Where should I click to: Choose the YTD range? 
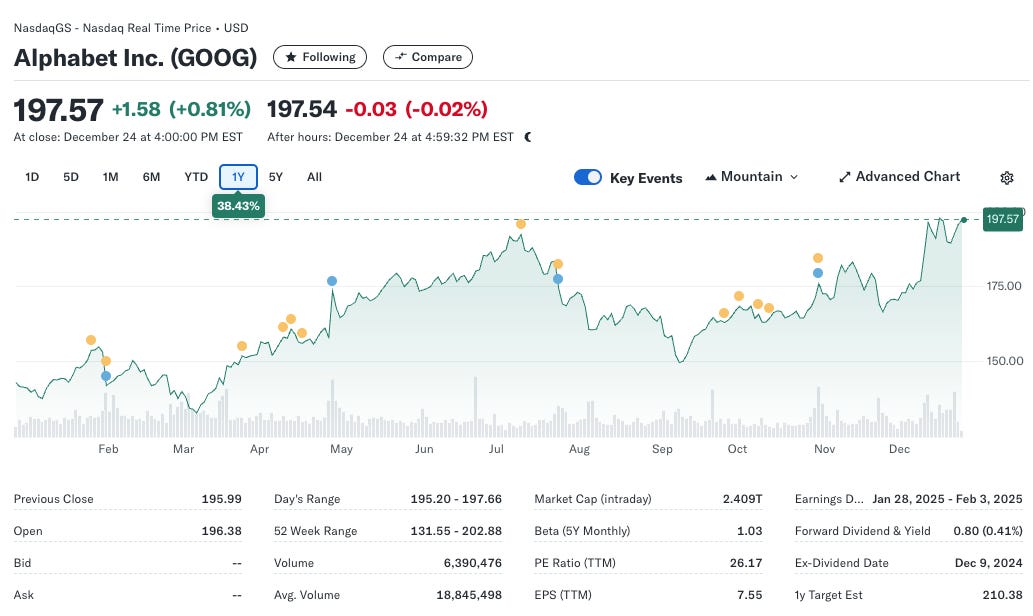point(196,177)
